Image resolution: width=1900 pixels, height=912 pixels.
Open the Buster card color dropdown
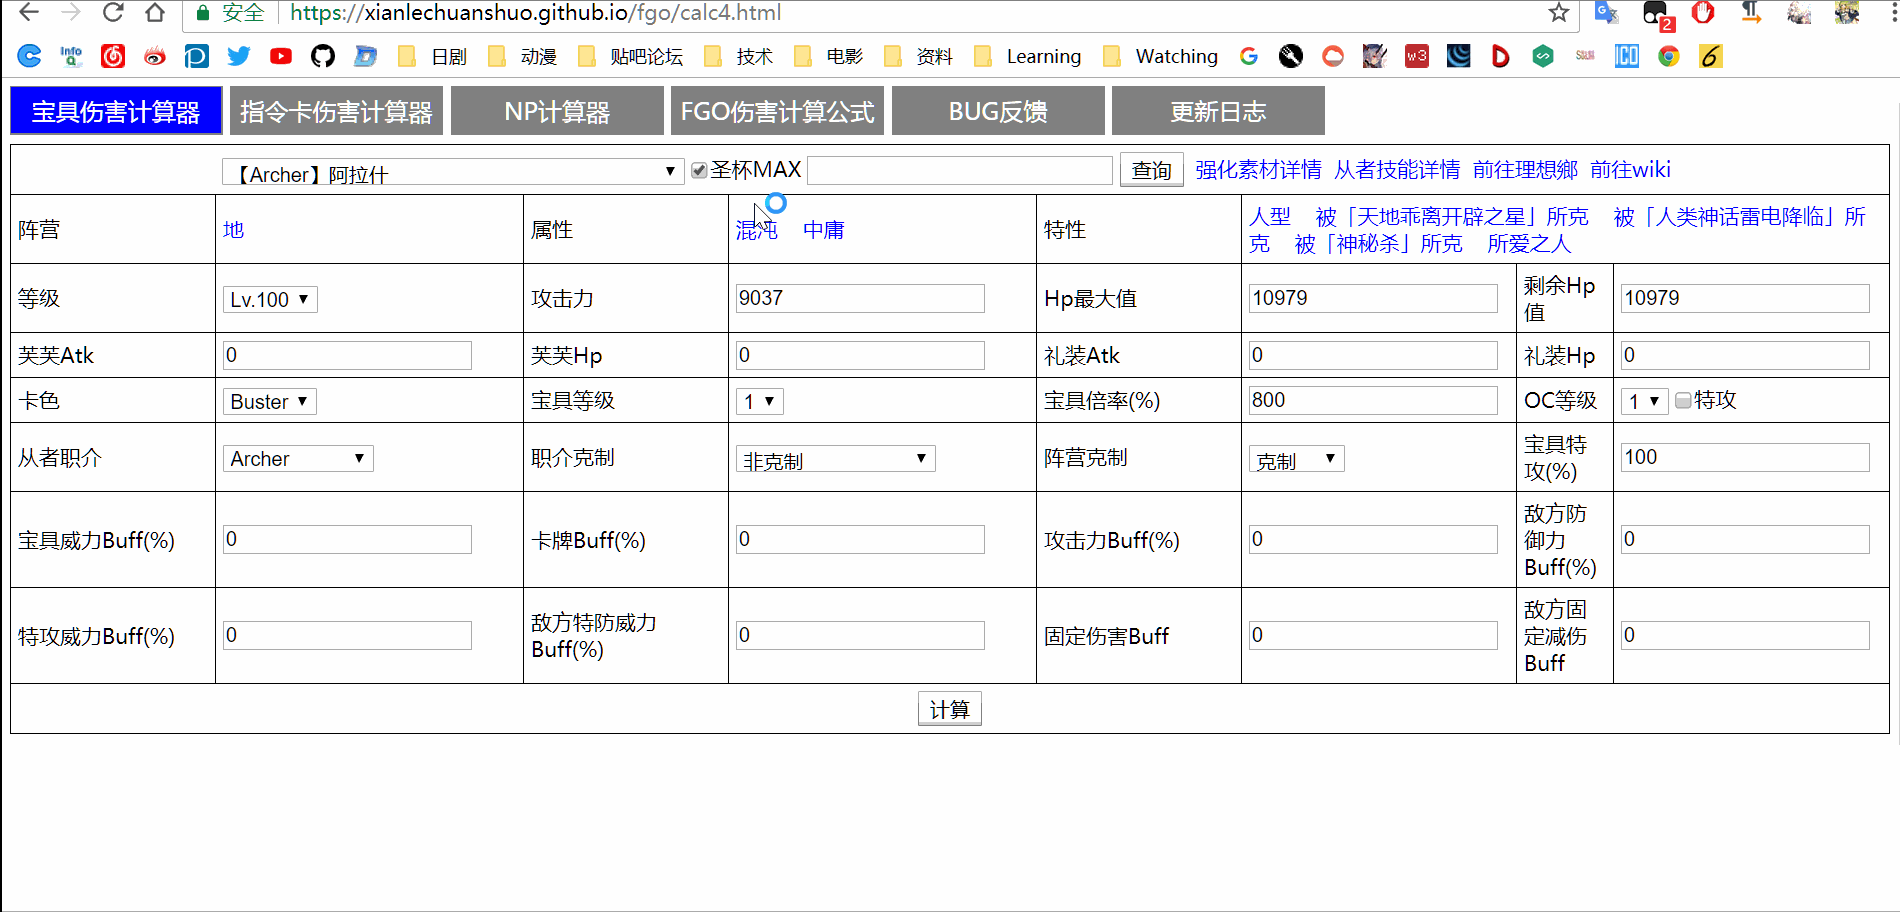click(270, 401)
